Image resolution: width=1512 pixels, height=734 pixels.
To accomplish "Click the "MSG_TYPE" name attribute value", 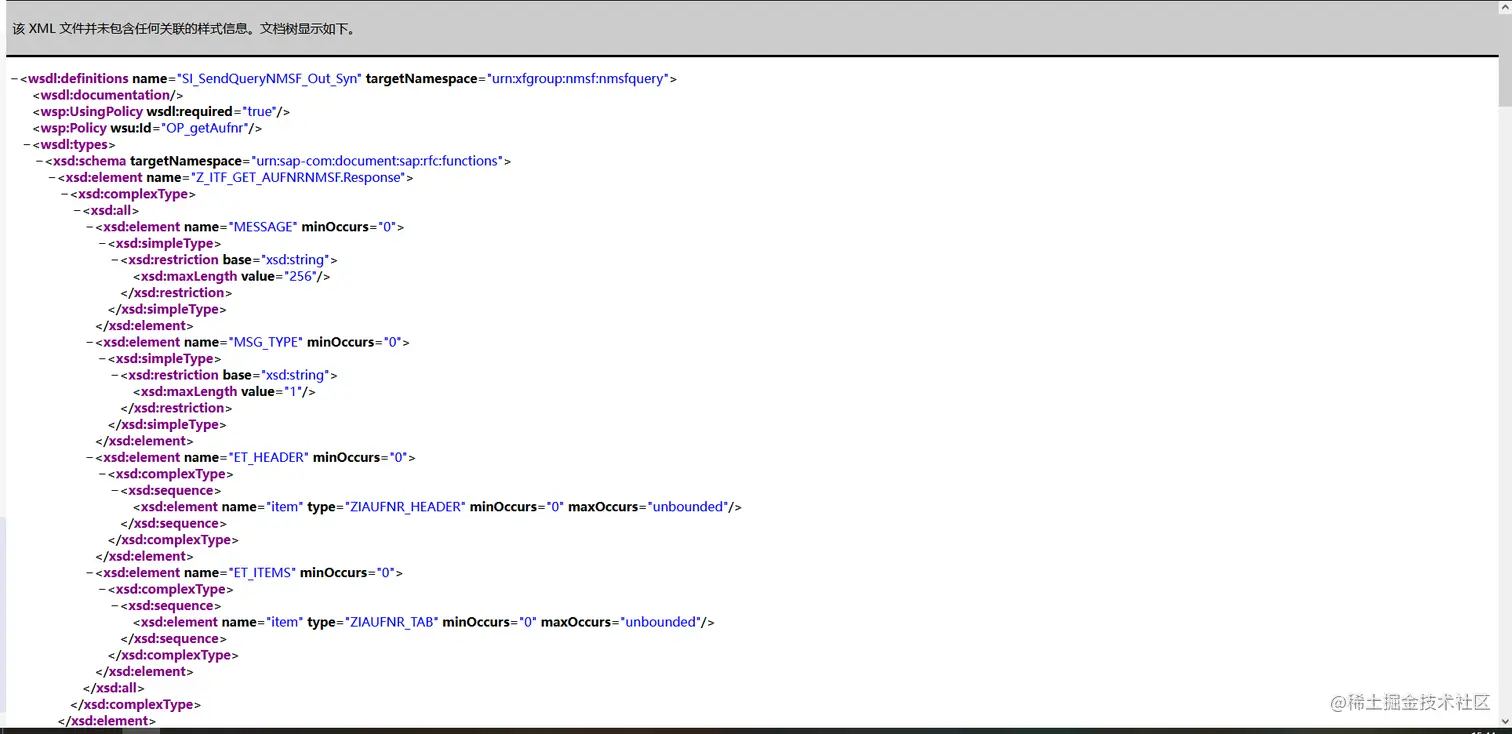I will tap(265, 342).
